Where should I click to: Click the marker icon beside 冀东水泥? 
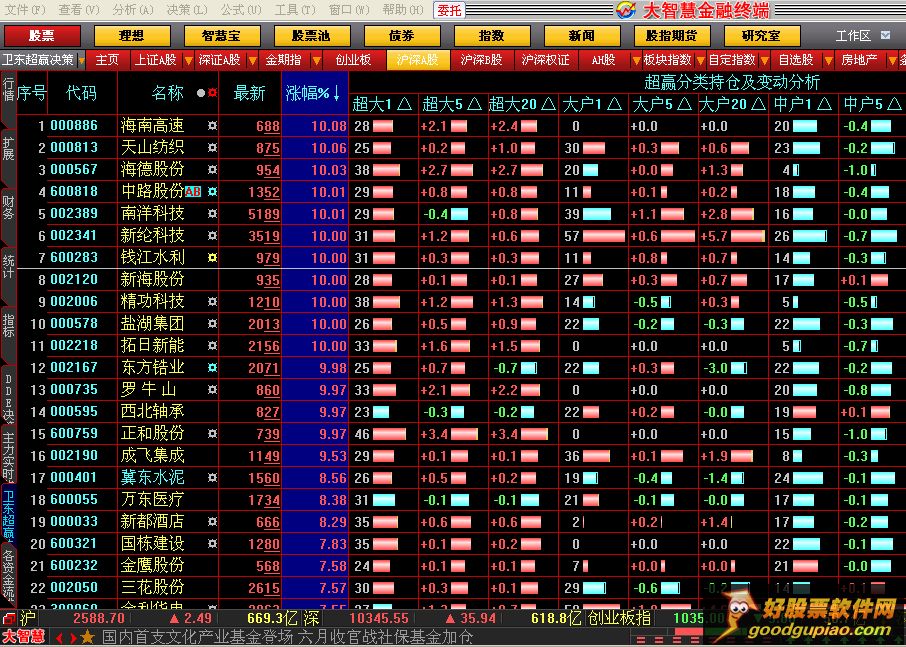[x=213, y=478]
